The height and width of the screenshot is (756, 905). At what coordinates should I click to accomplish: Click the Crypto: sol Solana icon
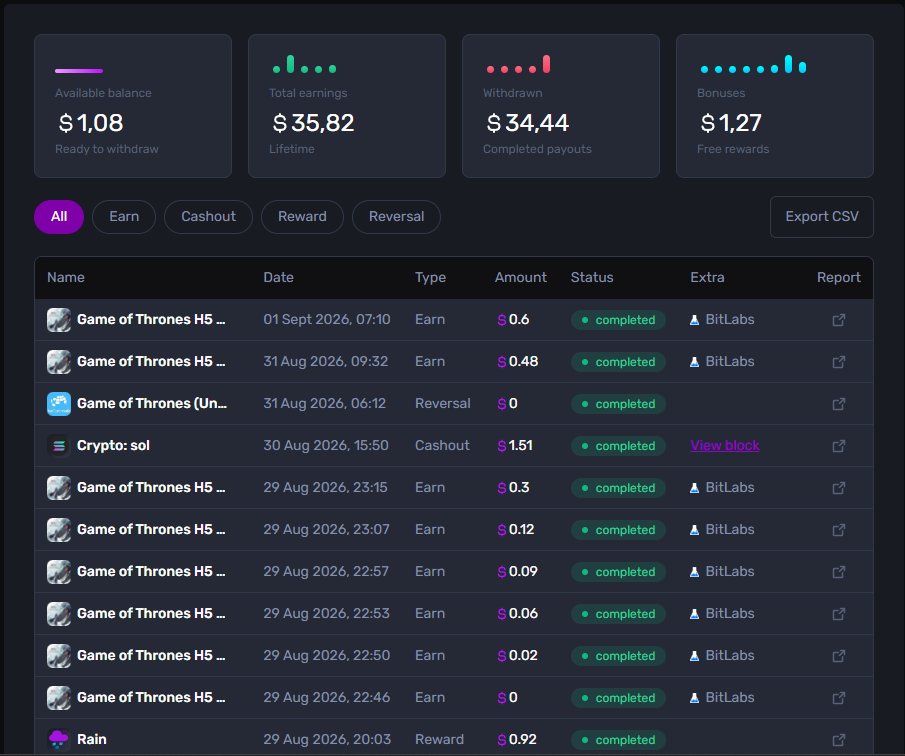(x=58, y=446)
